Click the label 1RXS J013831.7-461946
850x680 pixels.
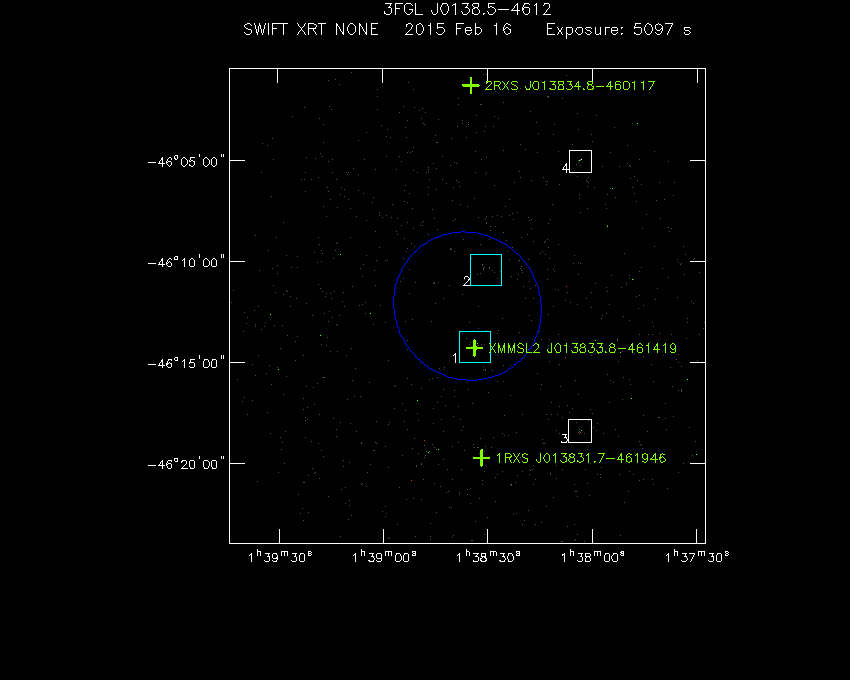(x=581, y=458)
